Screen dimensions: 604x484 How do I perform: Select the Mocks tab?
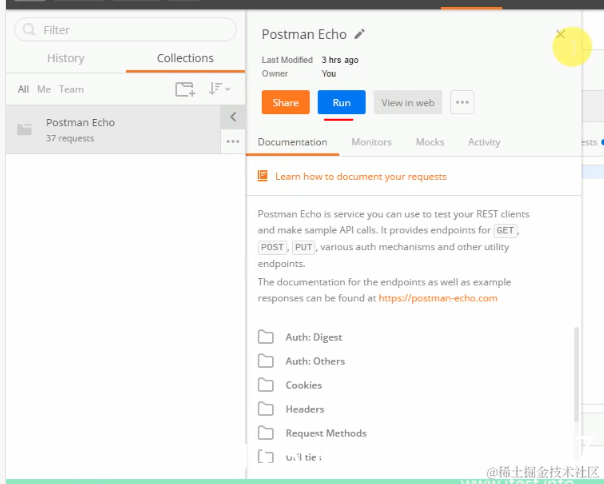tap(430, 142)
